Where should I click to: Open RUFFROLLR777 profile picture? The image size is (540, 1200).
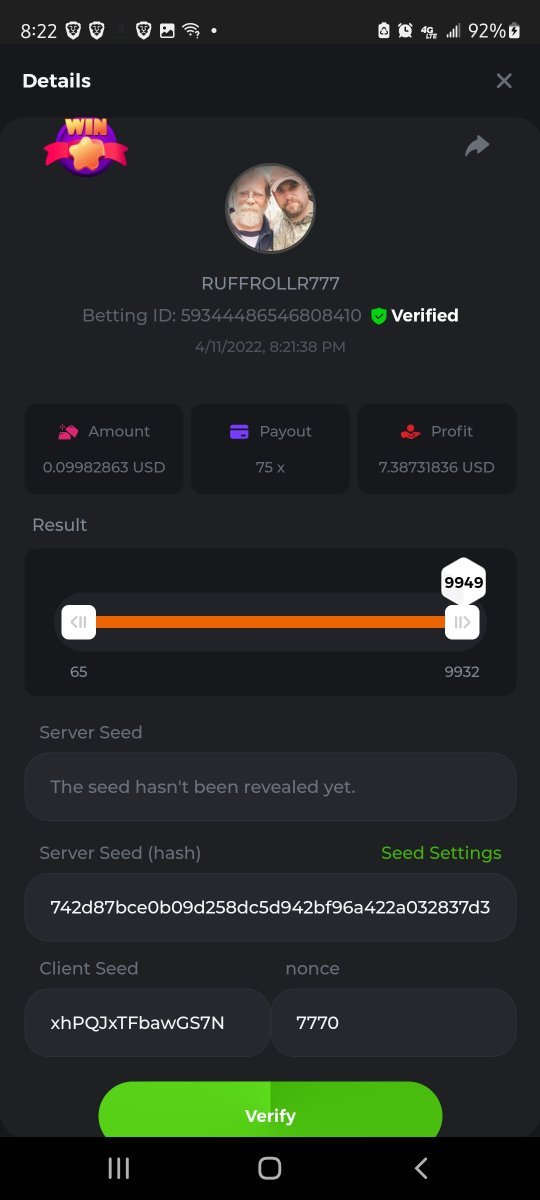point(270,209)
